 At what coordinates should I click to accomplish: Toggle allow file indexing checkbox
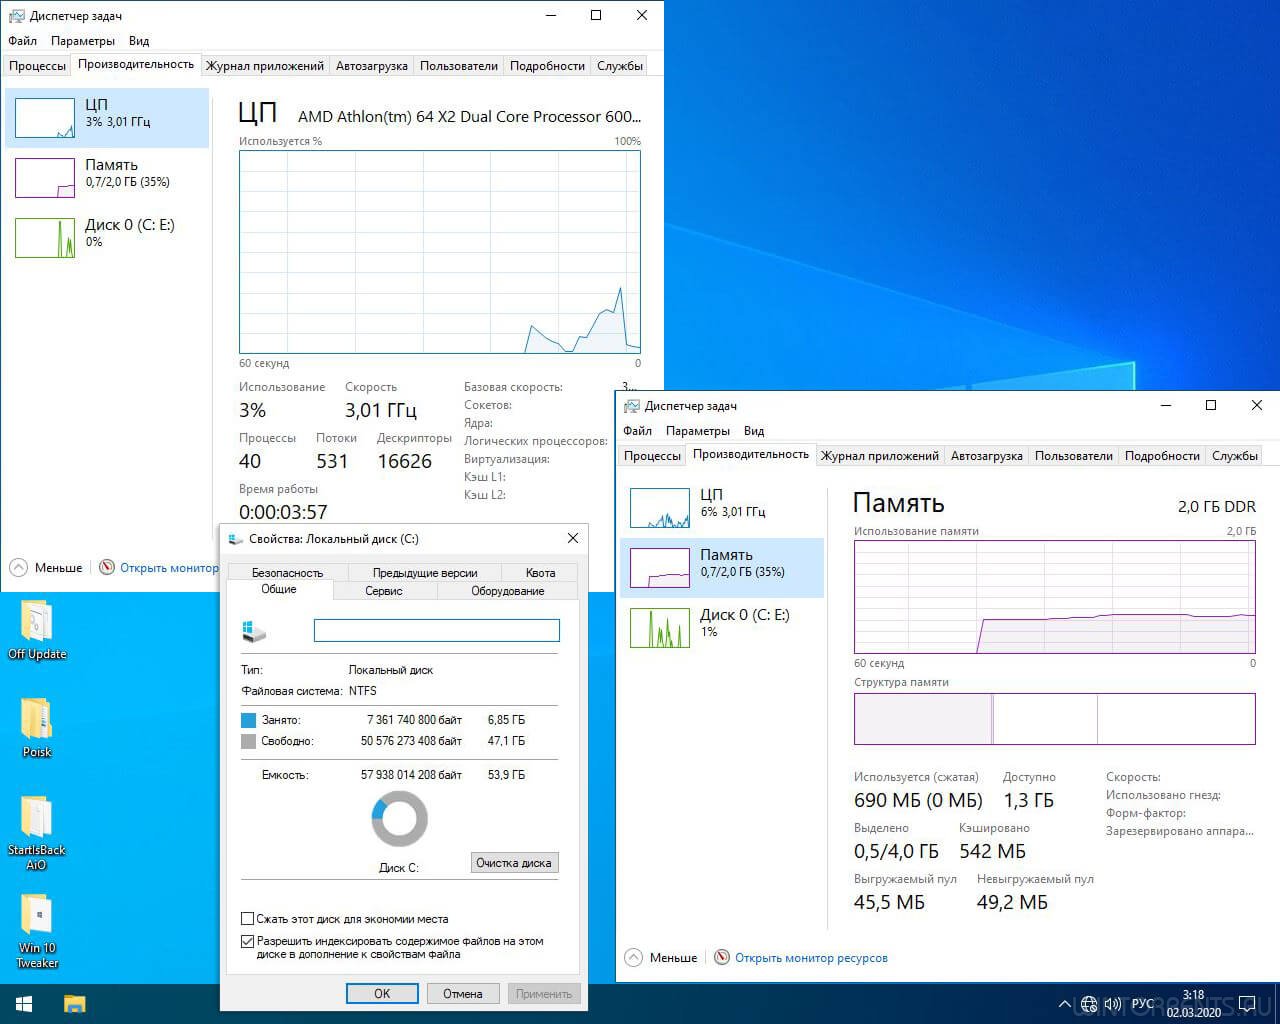(247, 941)
